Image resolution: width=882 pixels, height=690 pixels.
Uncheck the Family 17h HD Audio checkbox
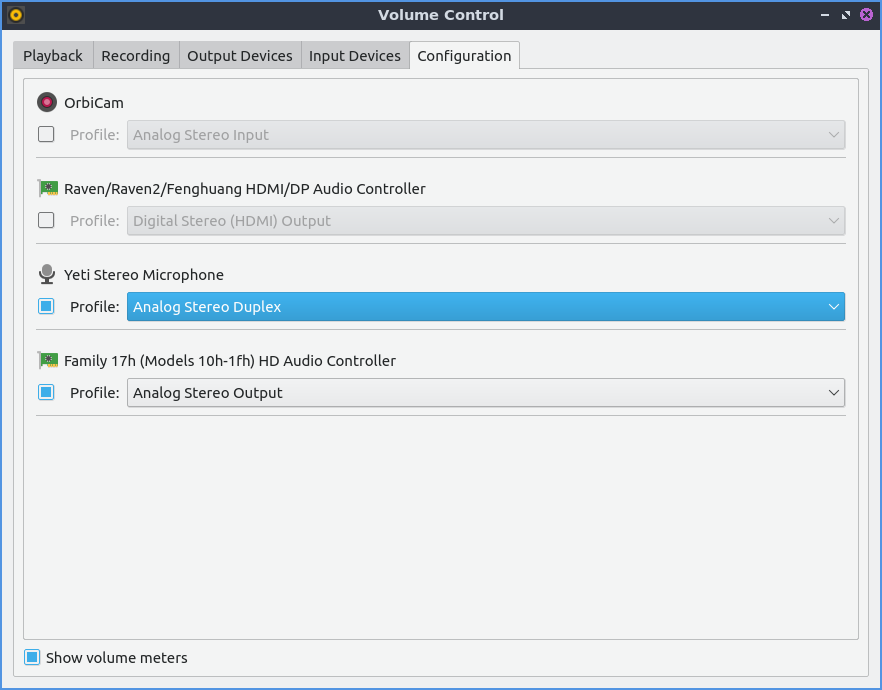point(46,393)
